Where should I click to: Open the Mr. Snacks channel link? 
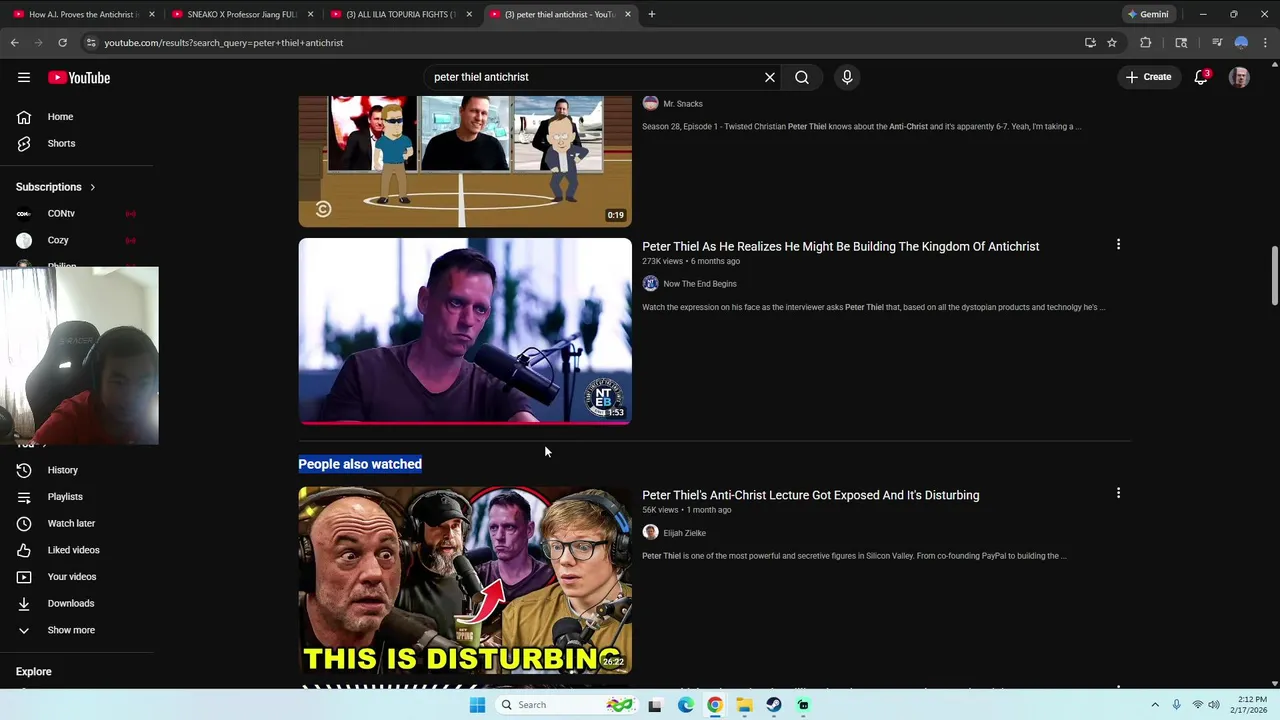point(683,104)
